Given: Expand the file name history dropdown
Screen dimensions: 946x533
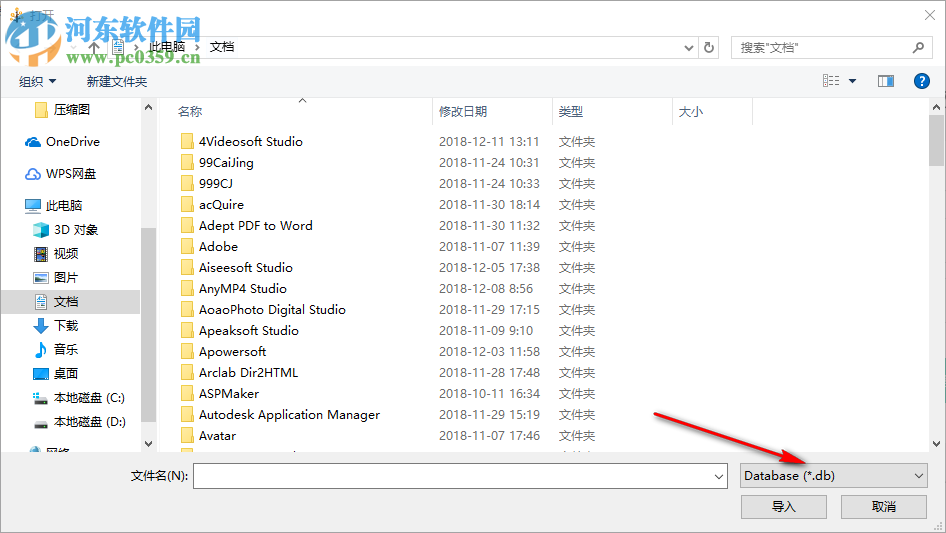Looking at the screenshot, I should point(719,477).
